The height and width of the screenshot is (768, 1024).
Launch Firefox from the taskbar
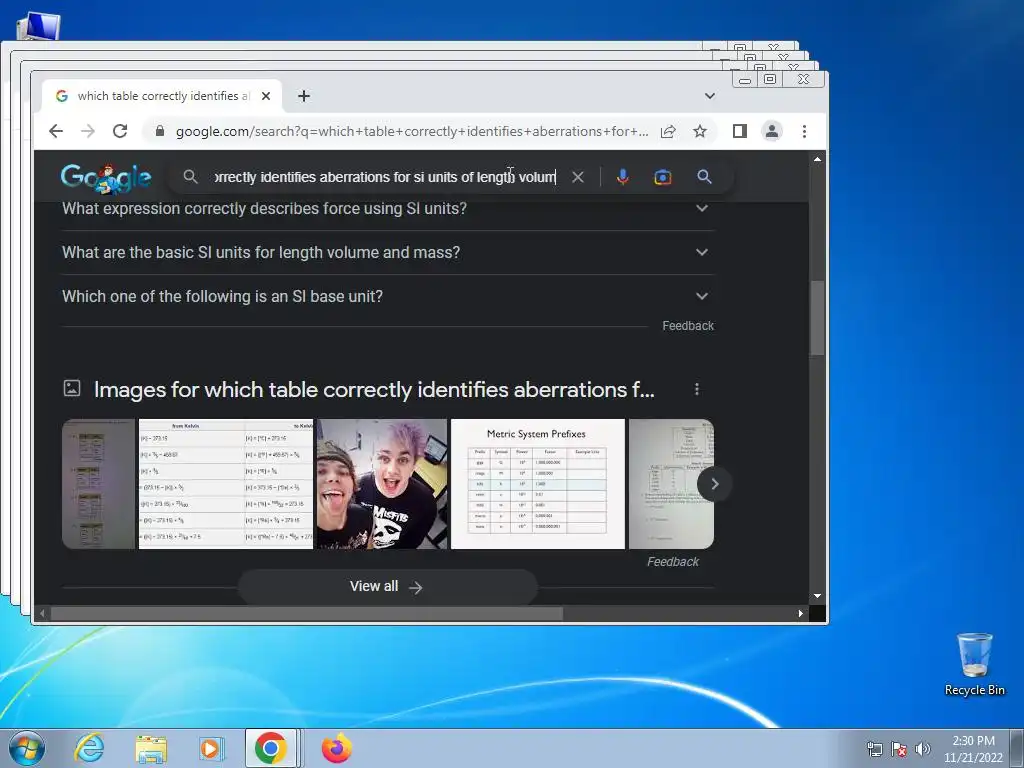tap(336, 748)
